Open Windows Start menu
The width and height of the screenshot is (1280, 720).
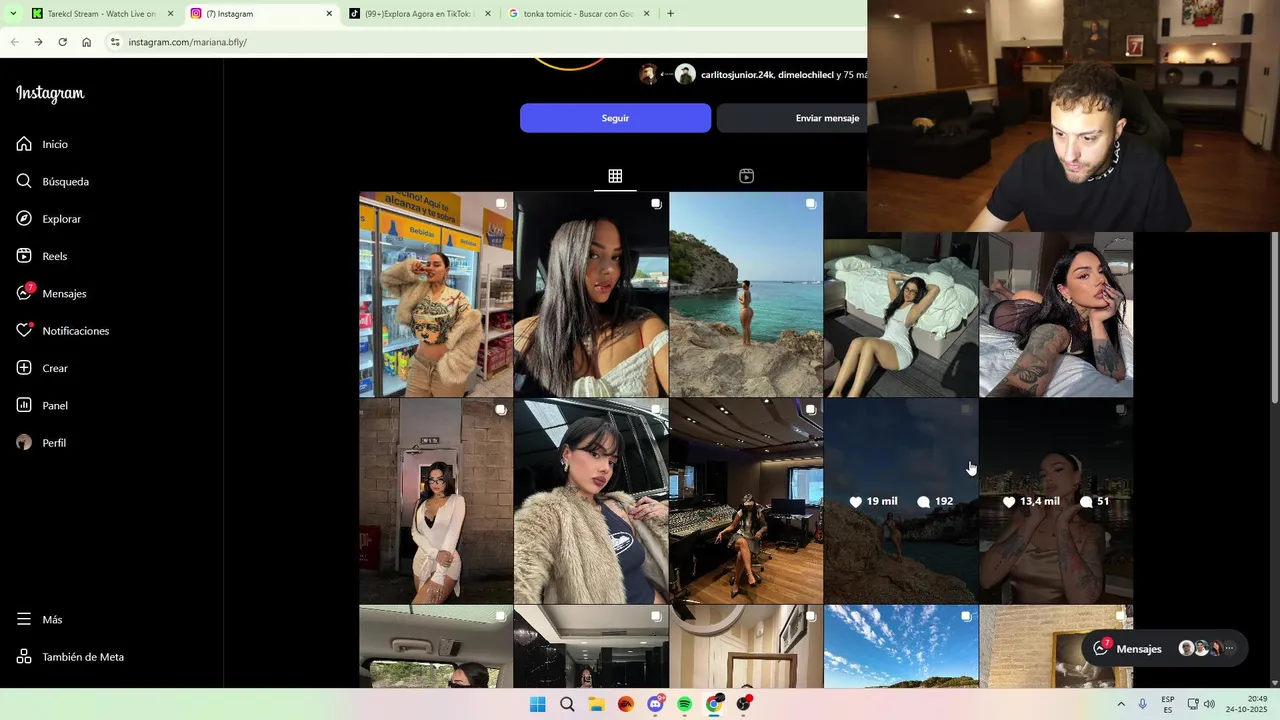537,704
